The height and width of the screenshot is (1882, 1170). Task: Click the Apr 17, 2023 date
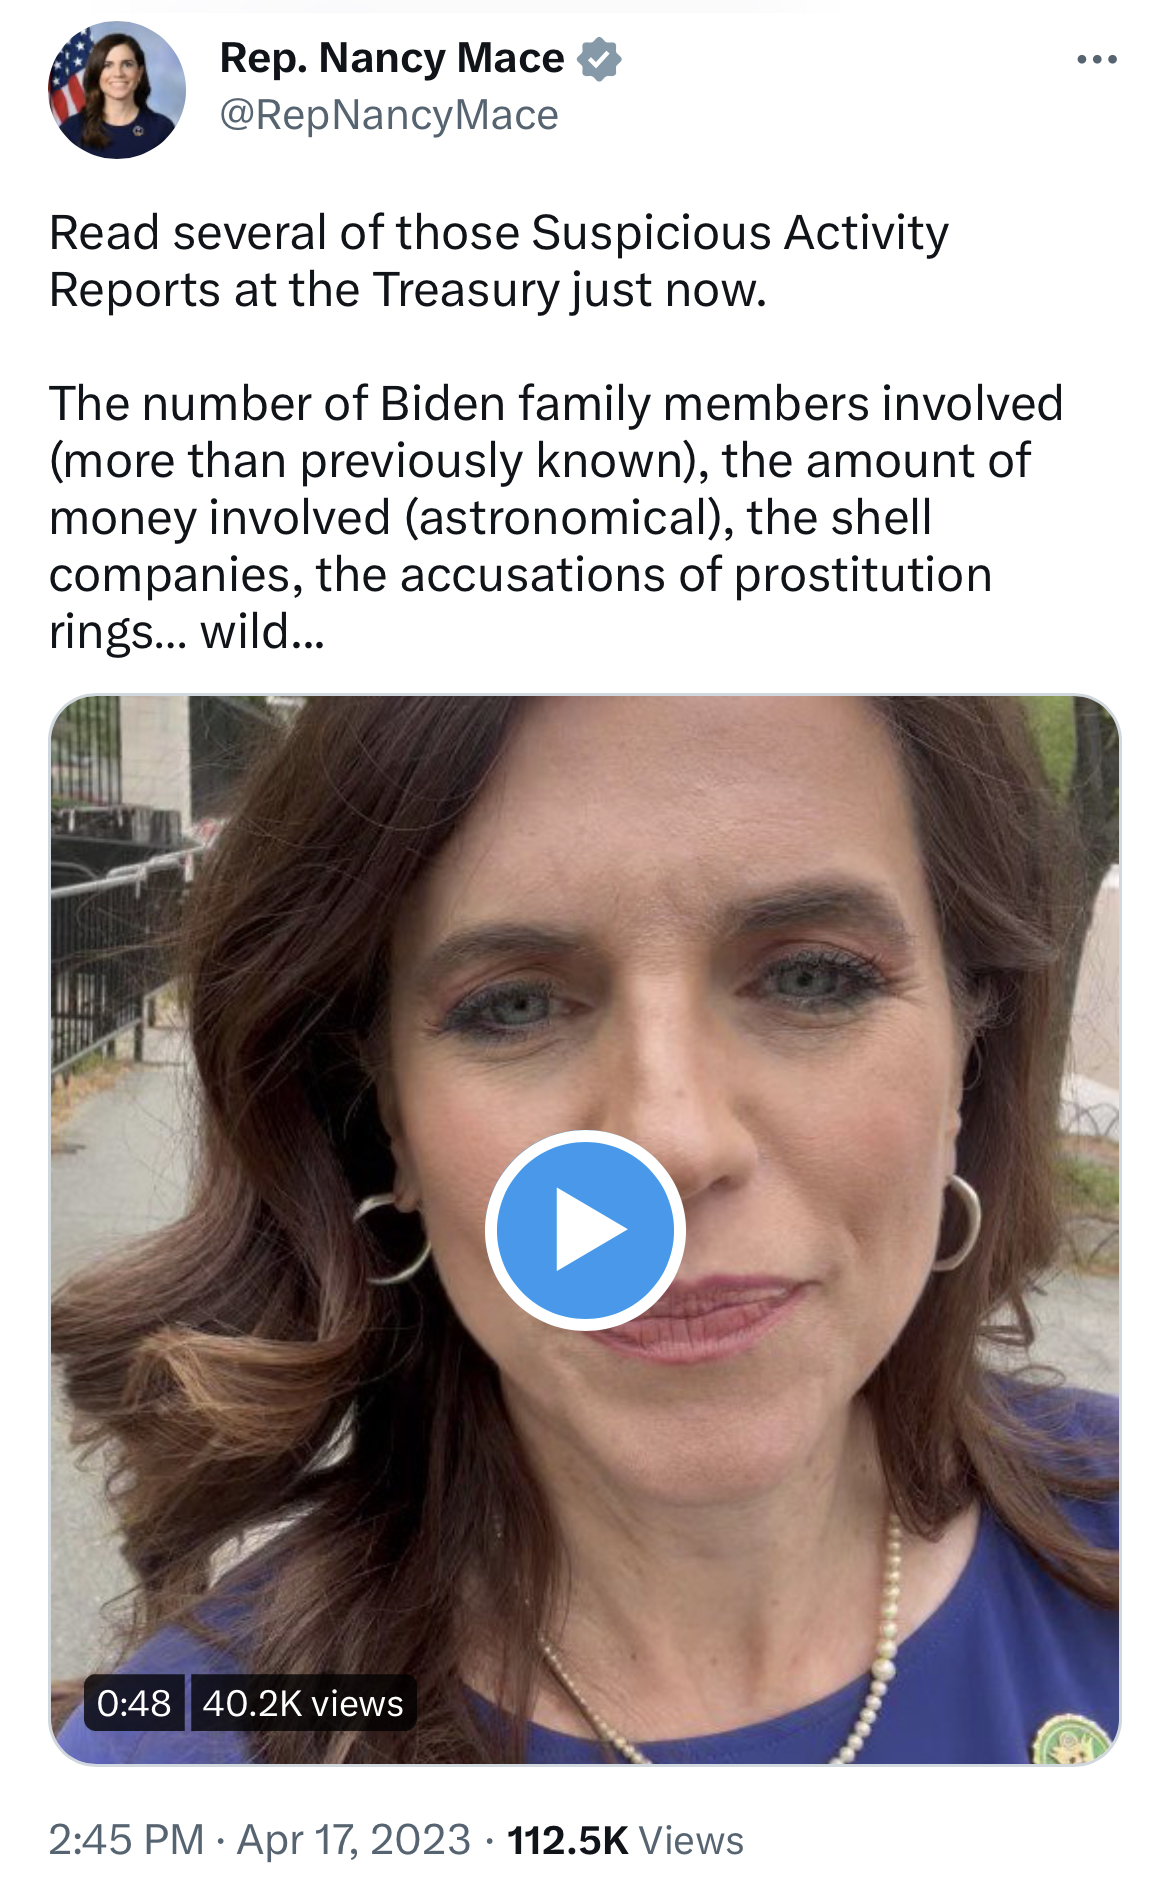point(354,1840)
